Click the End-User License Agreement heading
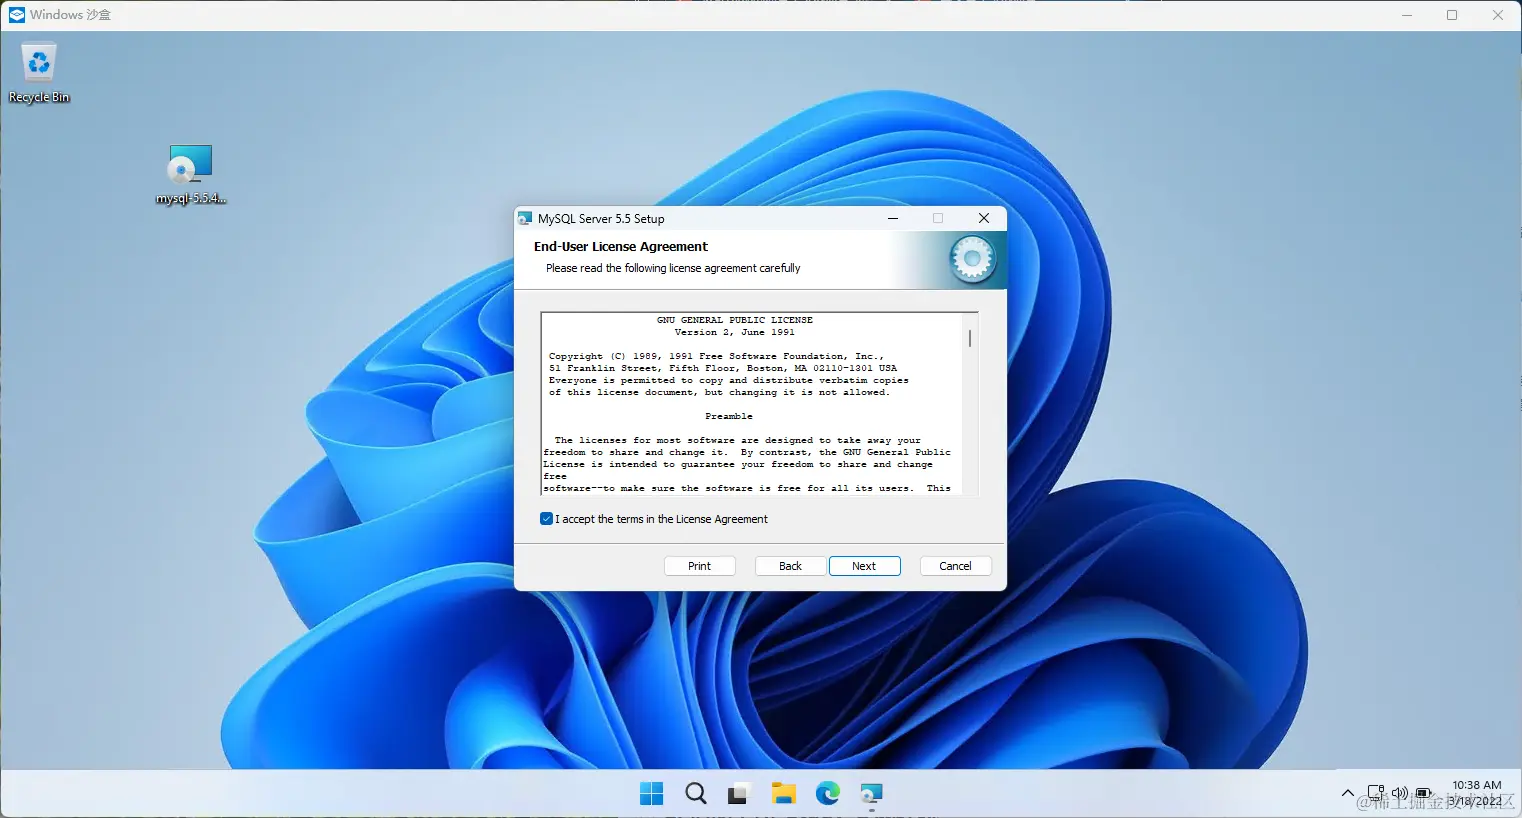This screenshot has width=1522, height=818. pyautogui.click(x=621, y=247)
